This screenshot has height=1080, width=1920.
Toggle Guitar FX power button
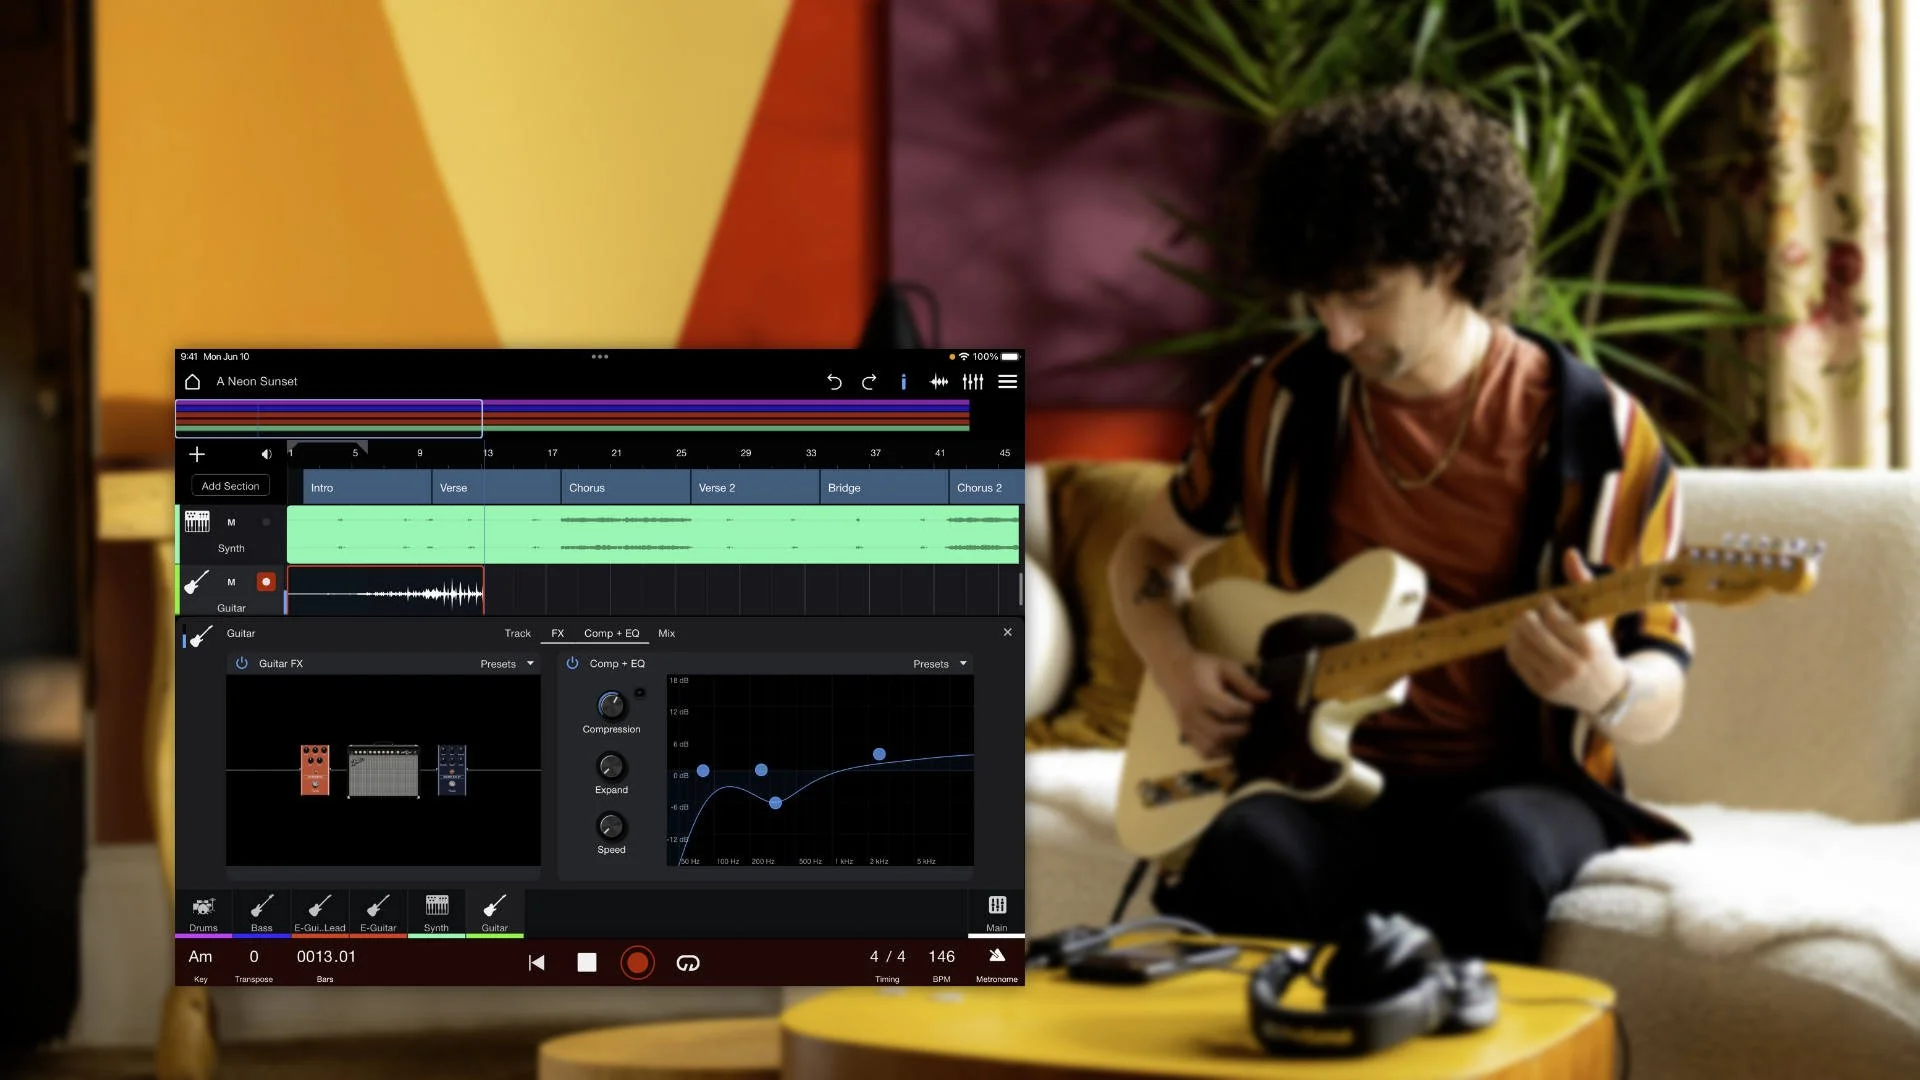pos(242,663)
